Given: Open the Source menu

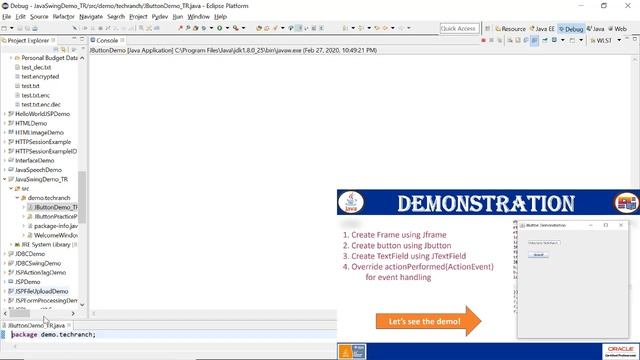Looking at the screenshot, I should (39, 17).
